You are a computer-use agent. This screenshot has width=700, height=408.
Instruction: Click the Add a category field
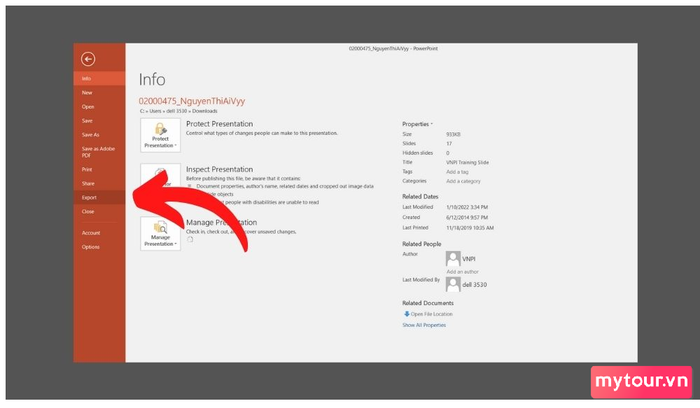click(x=463, y=181)
